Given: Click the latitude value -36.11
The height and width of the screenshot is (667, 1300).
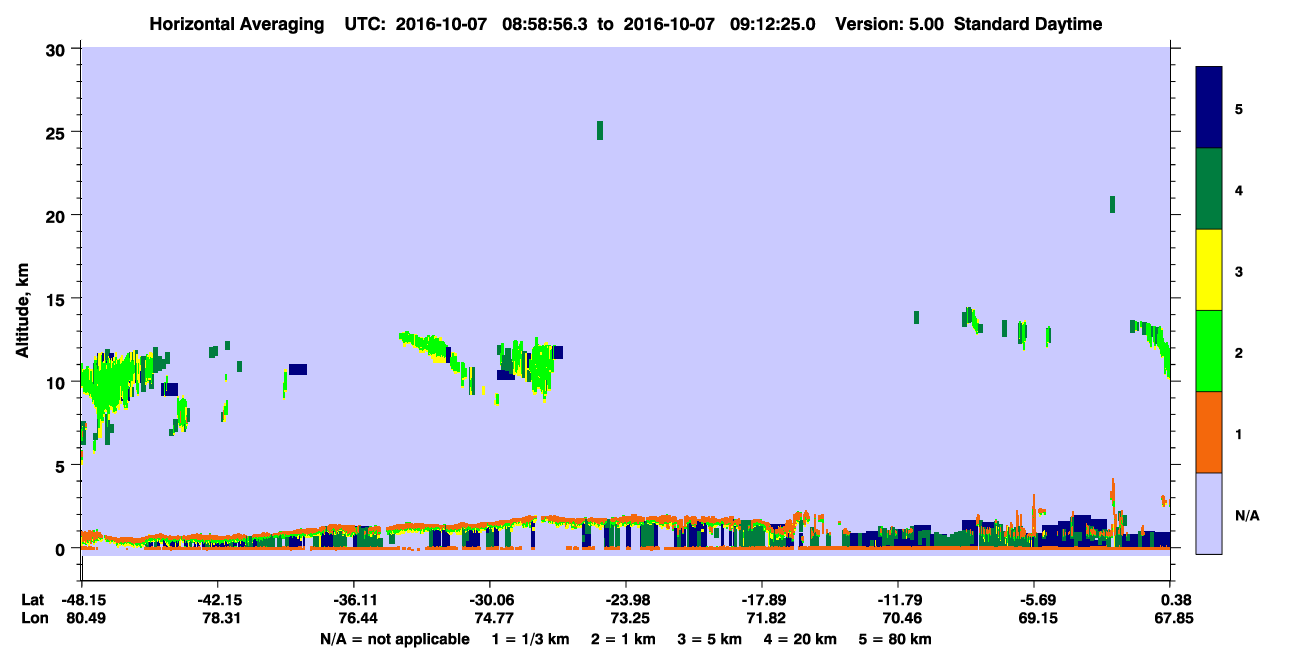Looking at the screenshot, I should (x=354, y=600).
